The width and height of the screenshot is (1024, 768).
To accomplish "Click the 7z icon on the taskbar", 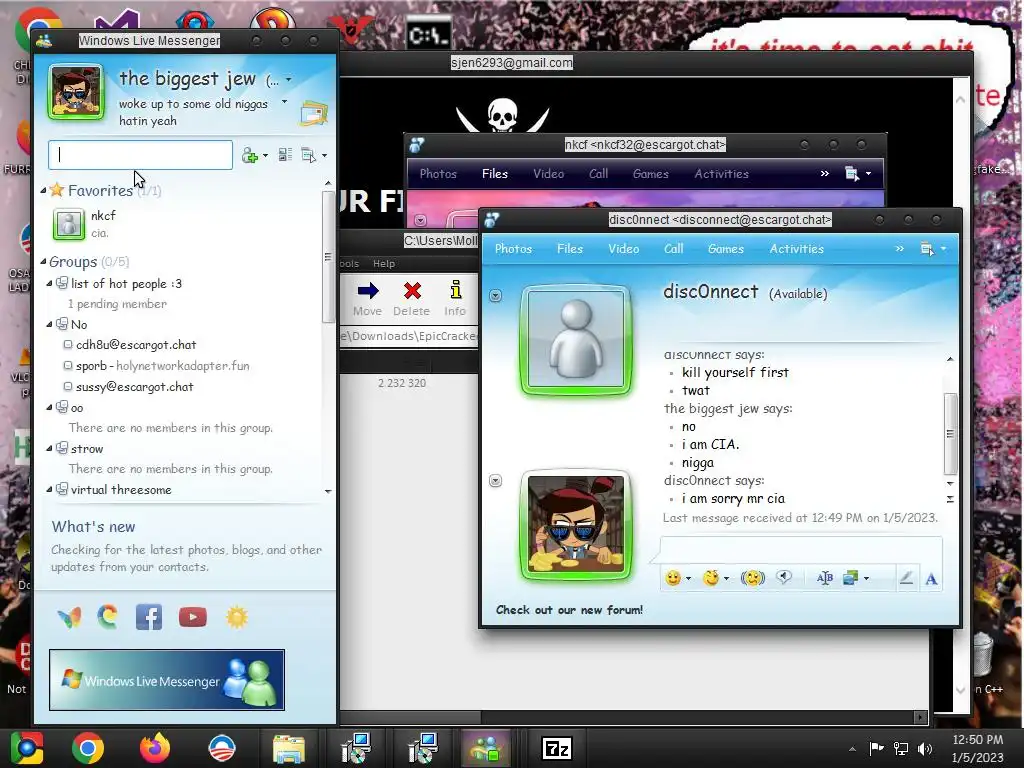I will pyautogui.click(x=556, y=748).
